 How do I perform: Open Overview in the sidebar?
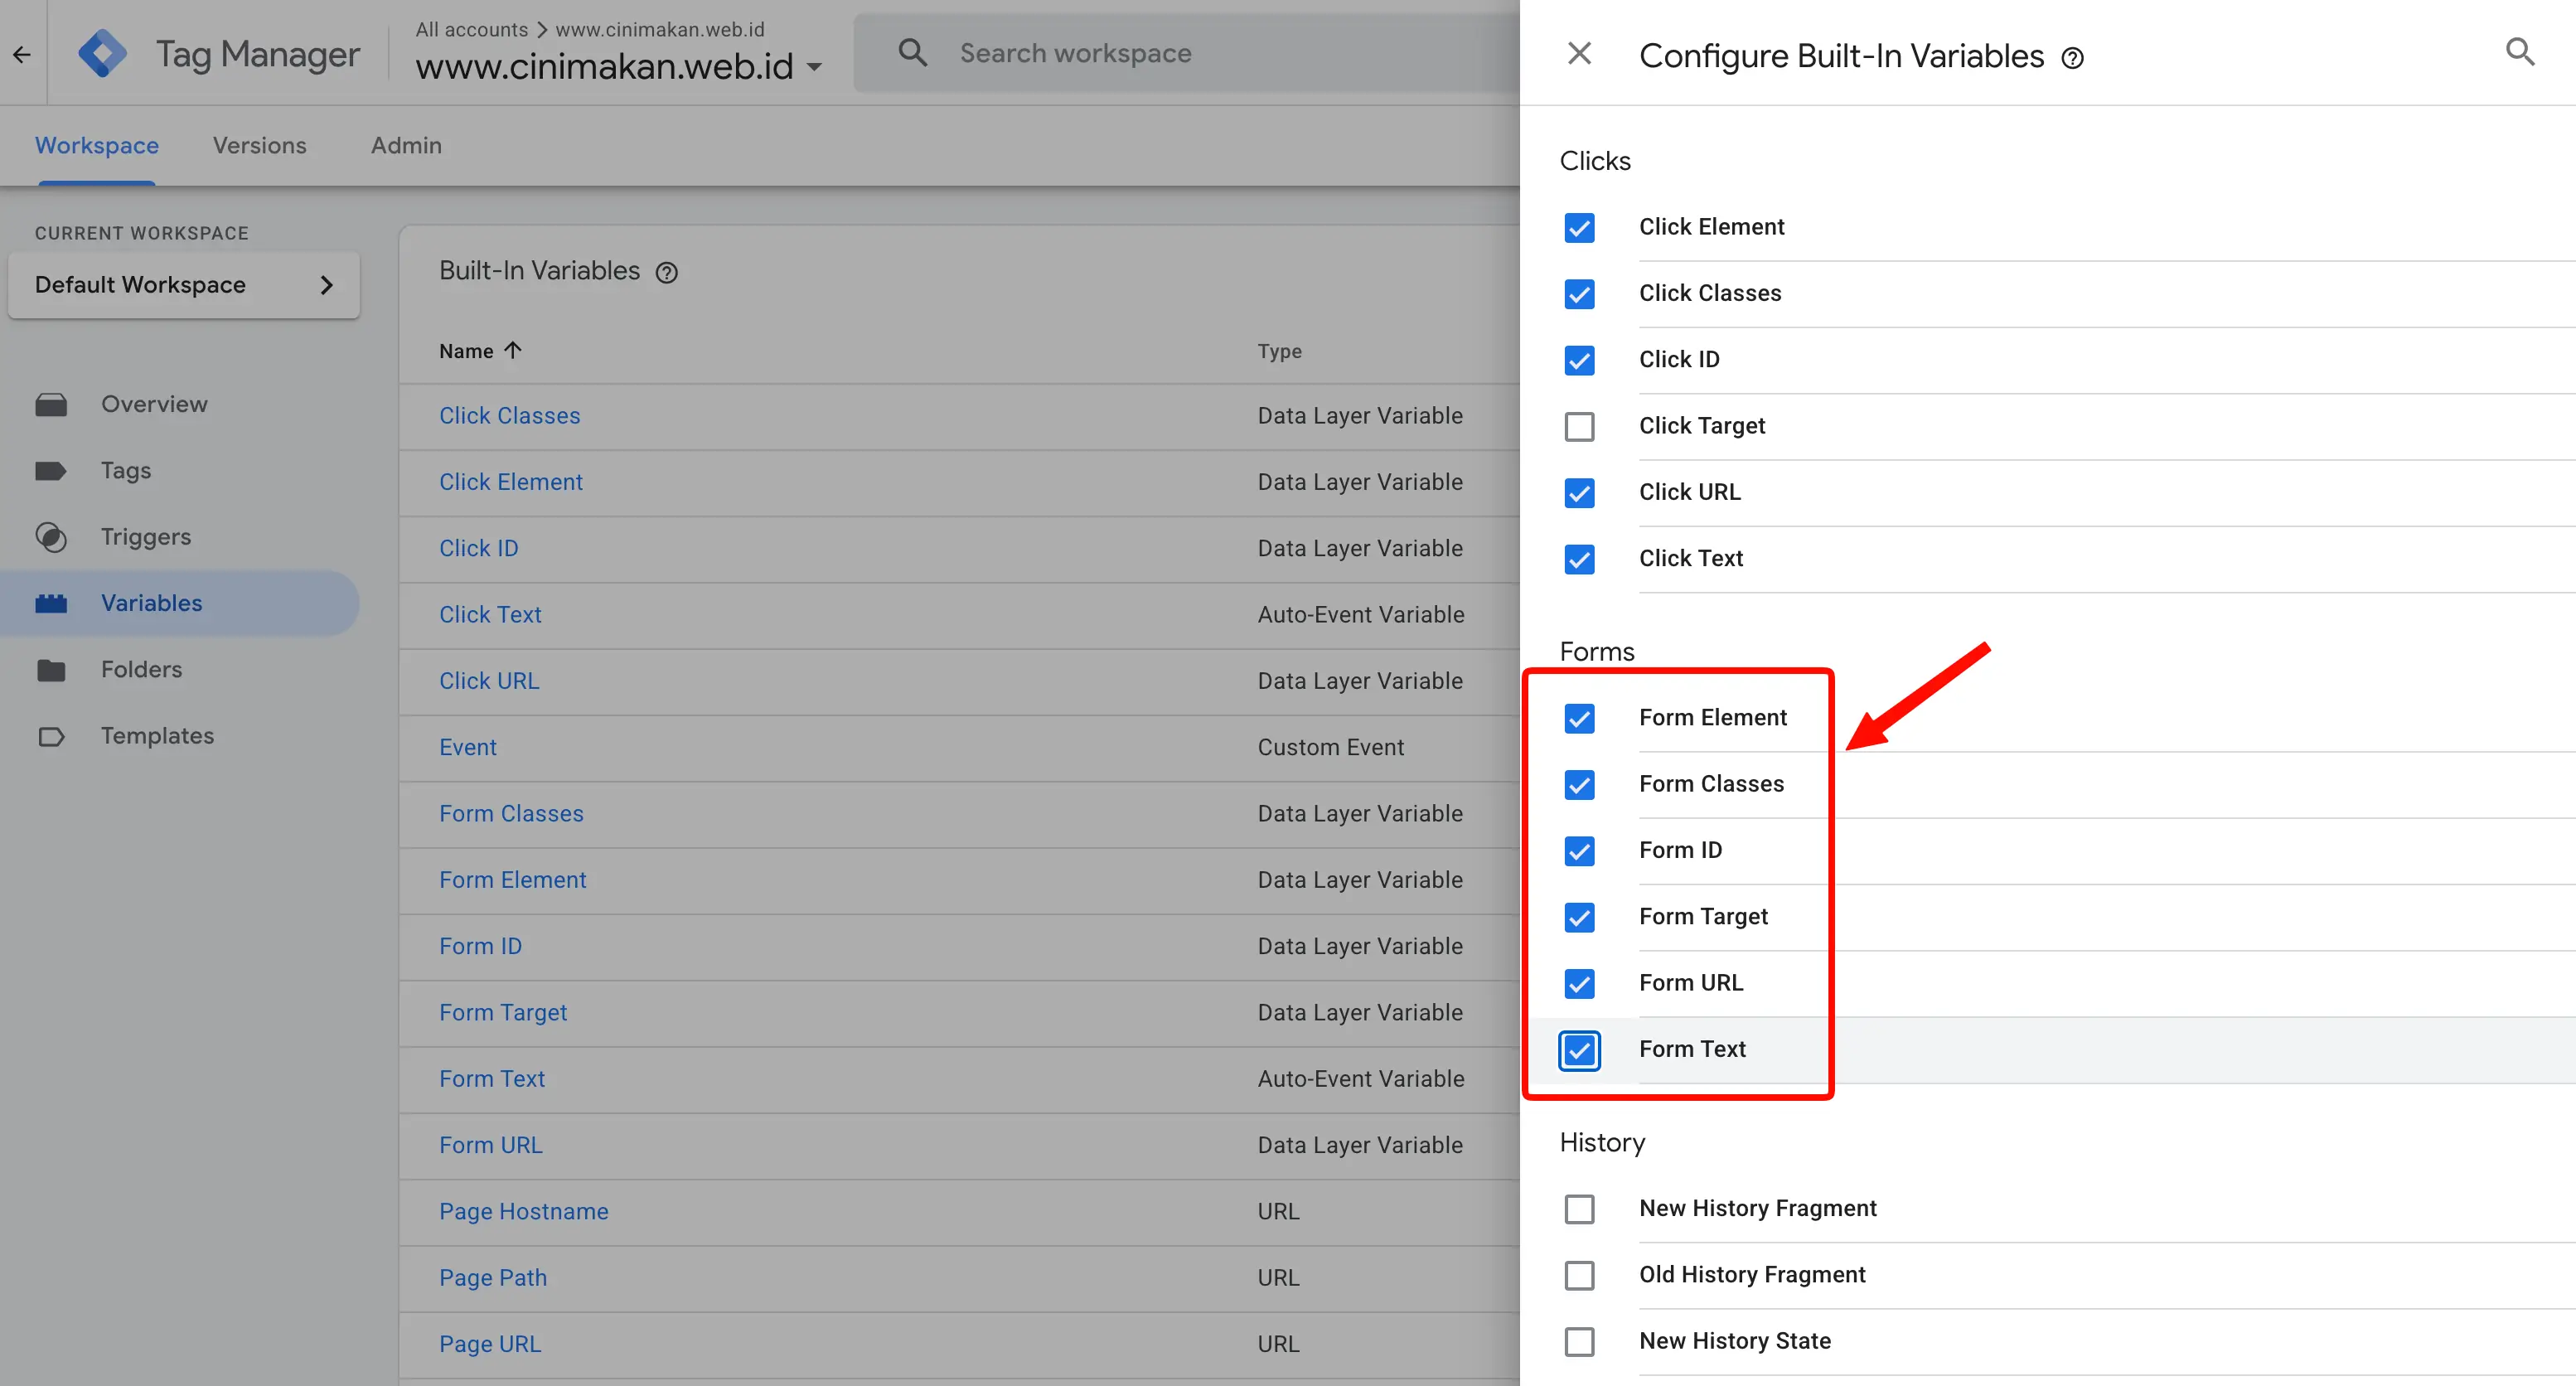pos(154,405)
